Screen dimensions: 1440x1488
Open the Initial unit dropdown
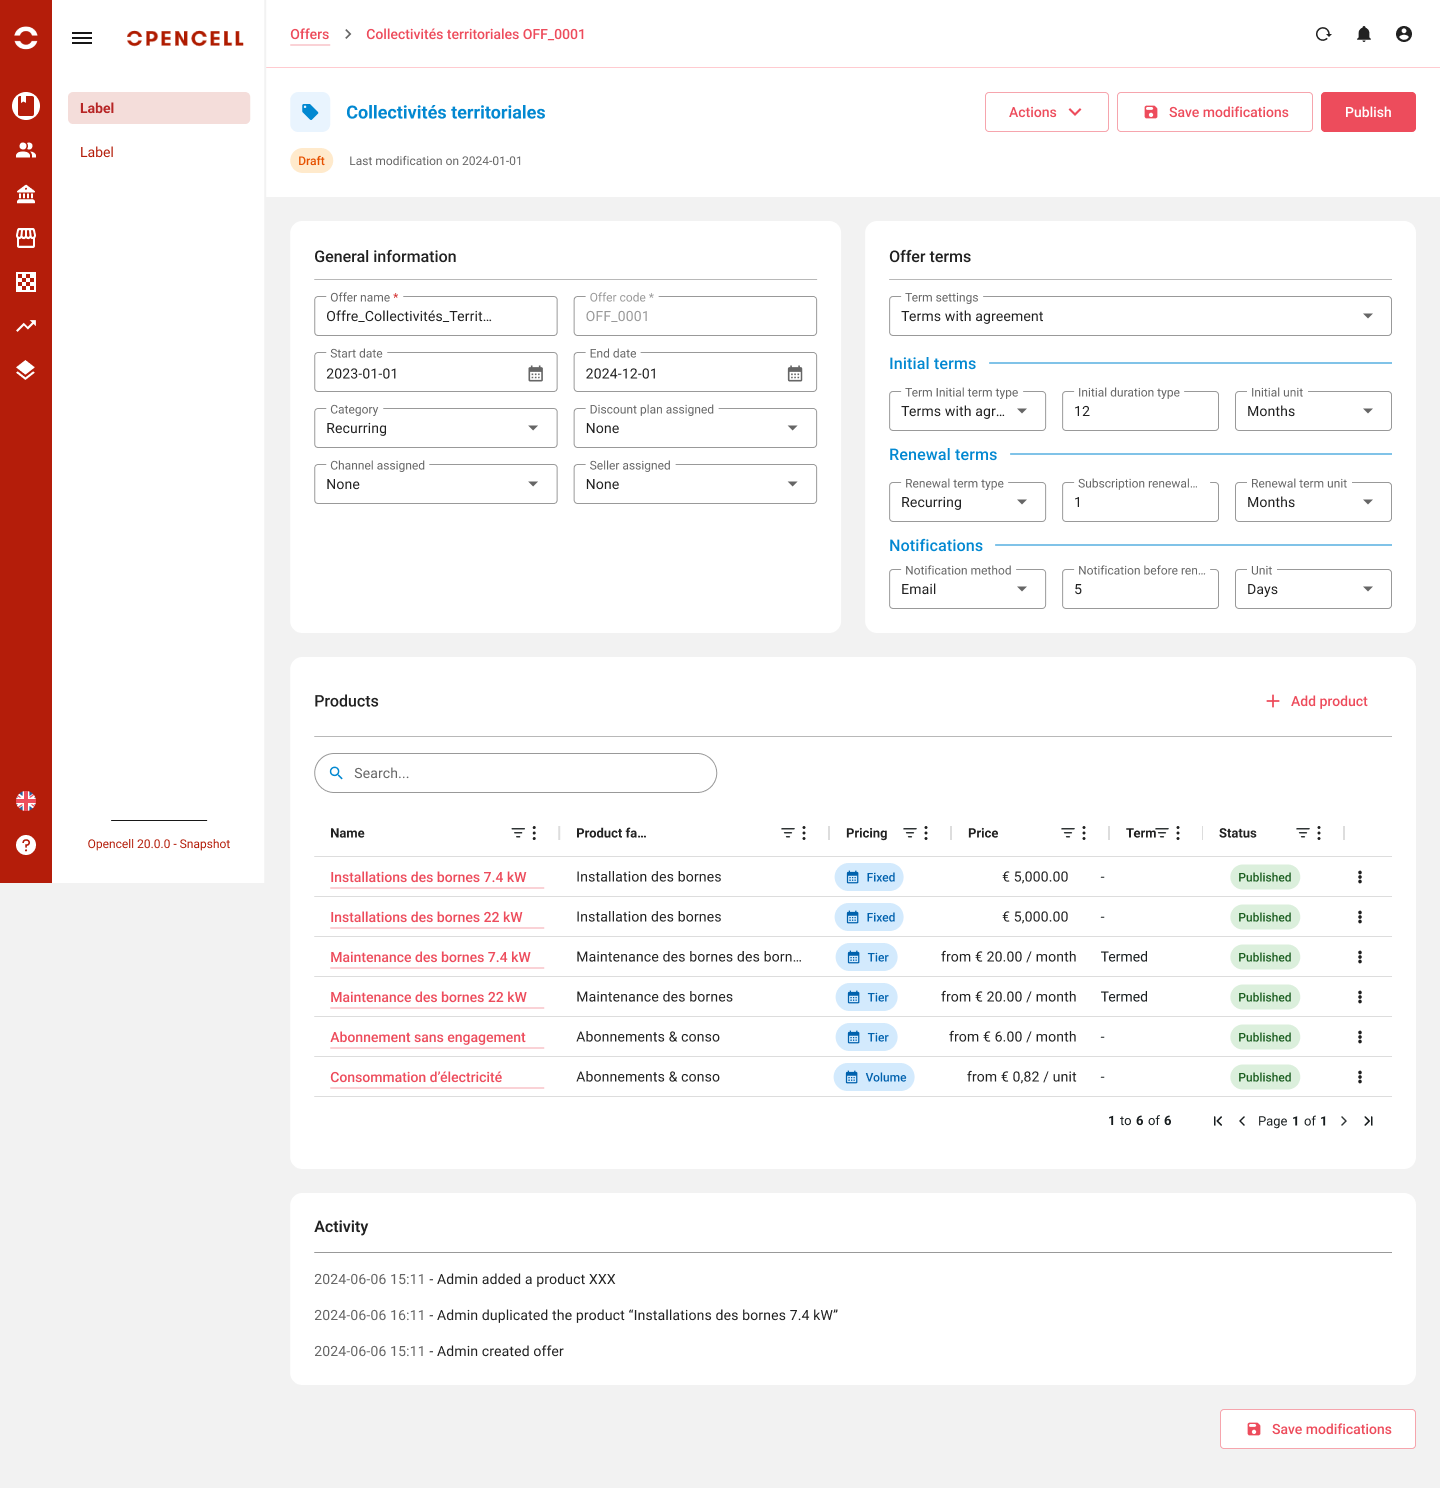click(1313, 411)
